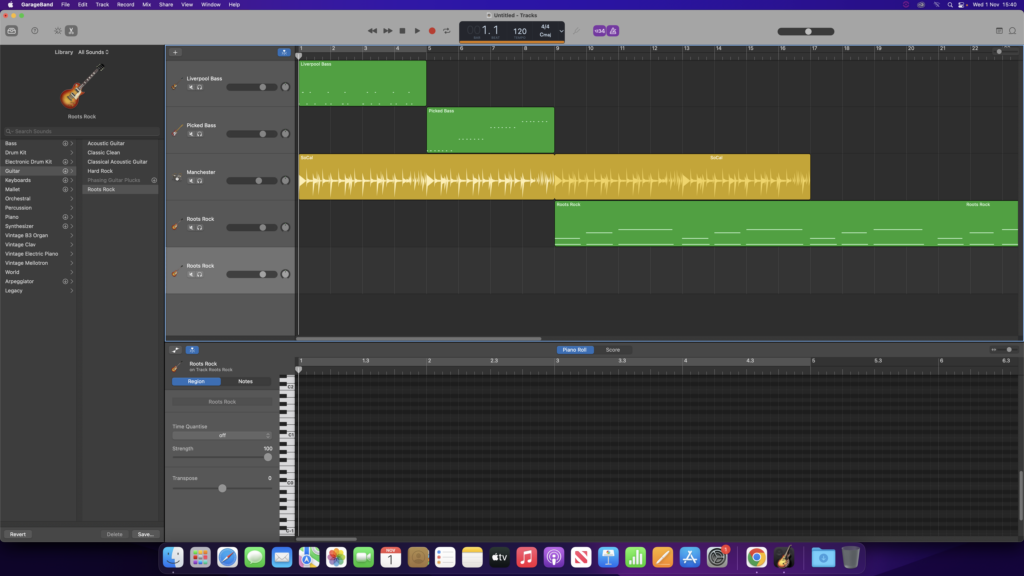Open the Time Quantize dropdown
The image size is (1024, 576).
pyautogui.click(x=222, y=435)
